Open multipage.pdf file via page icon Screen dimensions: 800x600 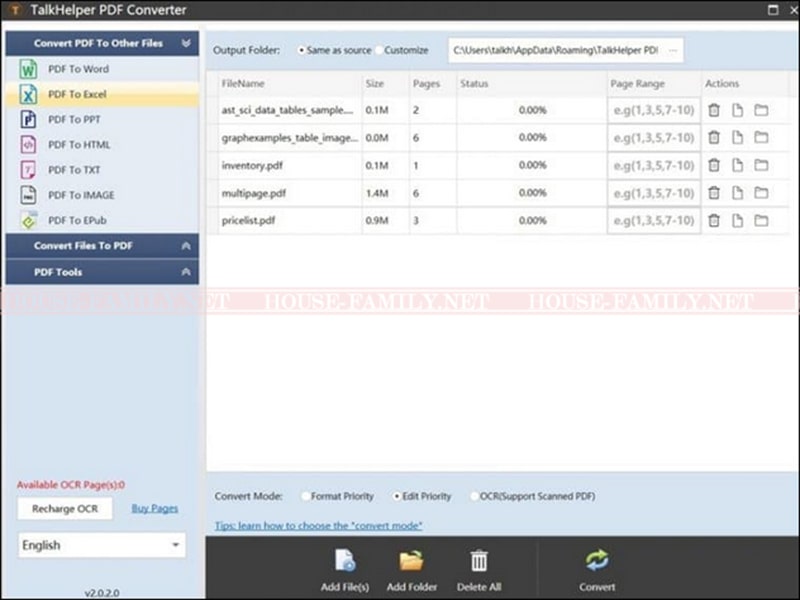pyautogui.click(x=737, y=193)
